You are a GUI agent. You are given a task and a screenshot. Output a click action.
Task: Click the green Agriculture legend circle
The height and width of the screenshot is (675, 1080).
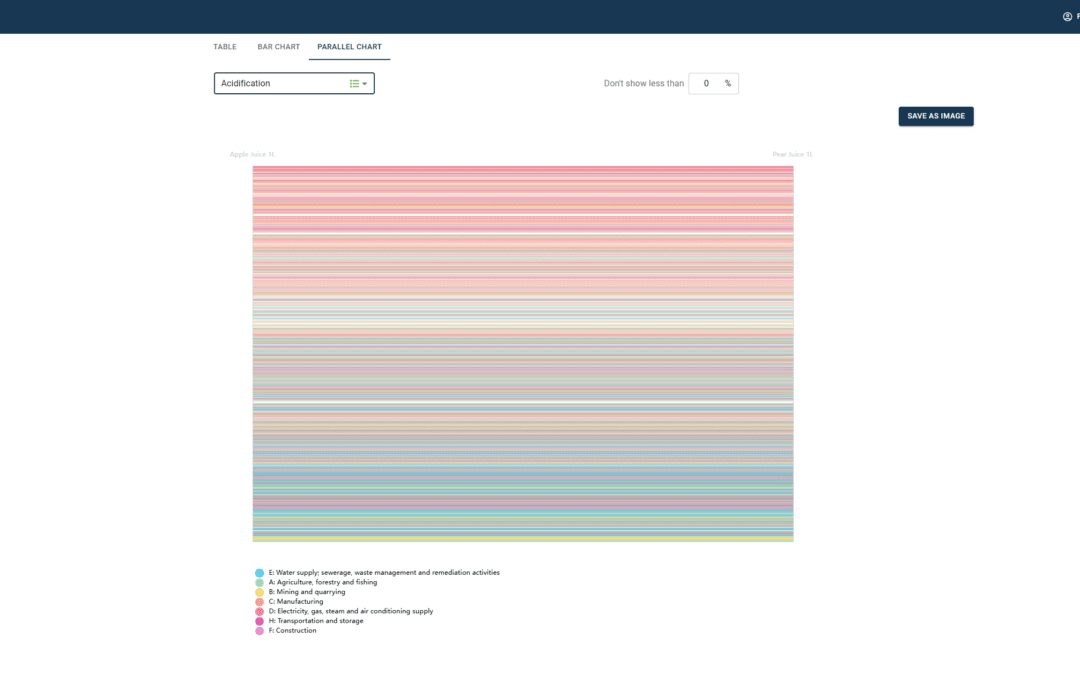point(260,582)
